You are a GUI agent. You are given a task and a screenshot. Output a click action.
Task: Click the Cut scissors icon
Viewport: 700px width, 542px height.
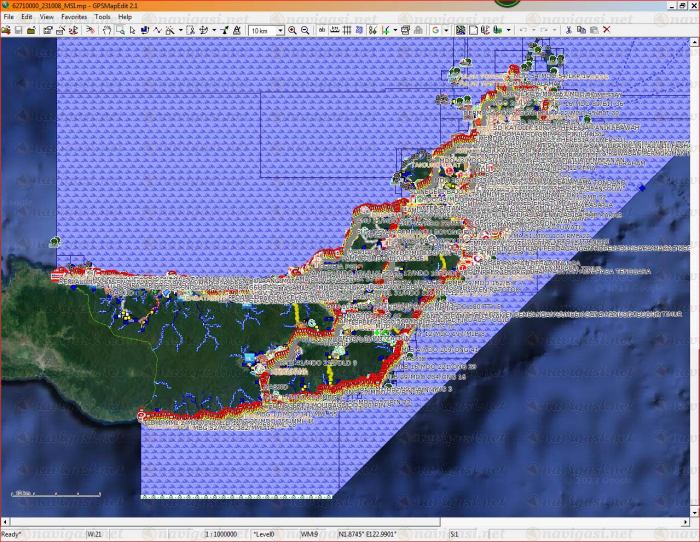567,31
